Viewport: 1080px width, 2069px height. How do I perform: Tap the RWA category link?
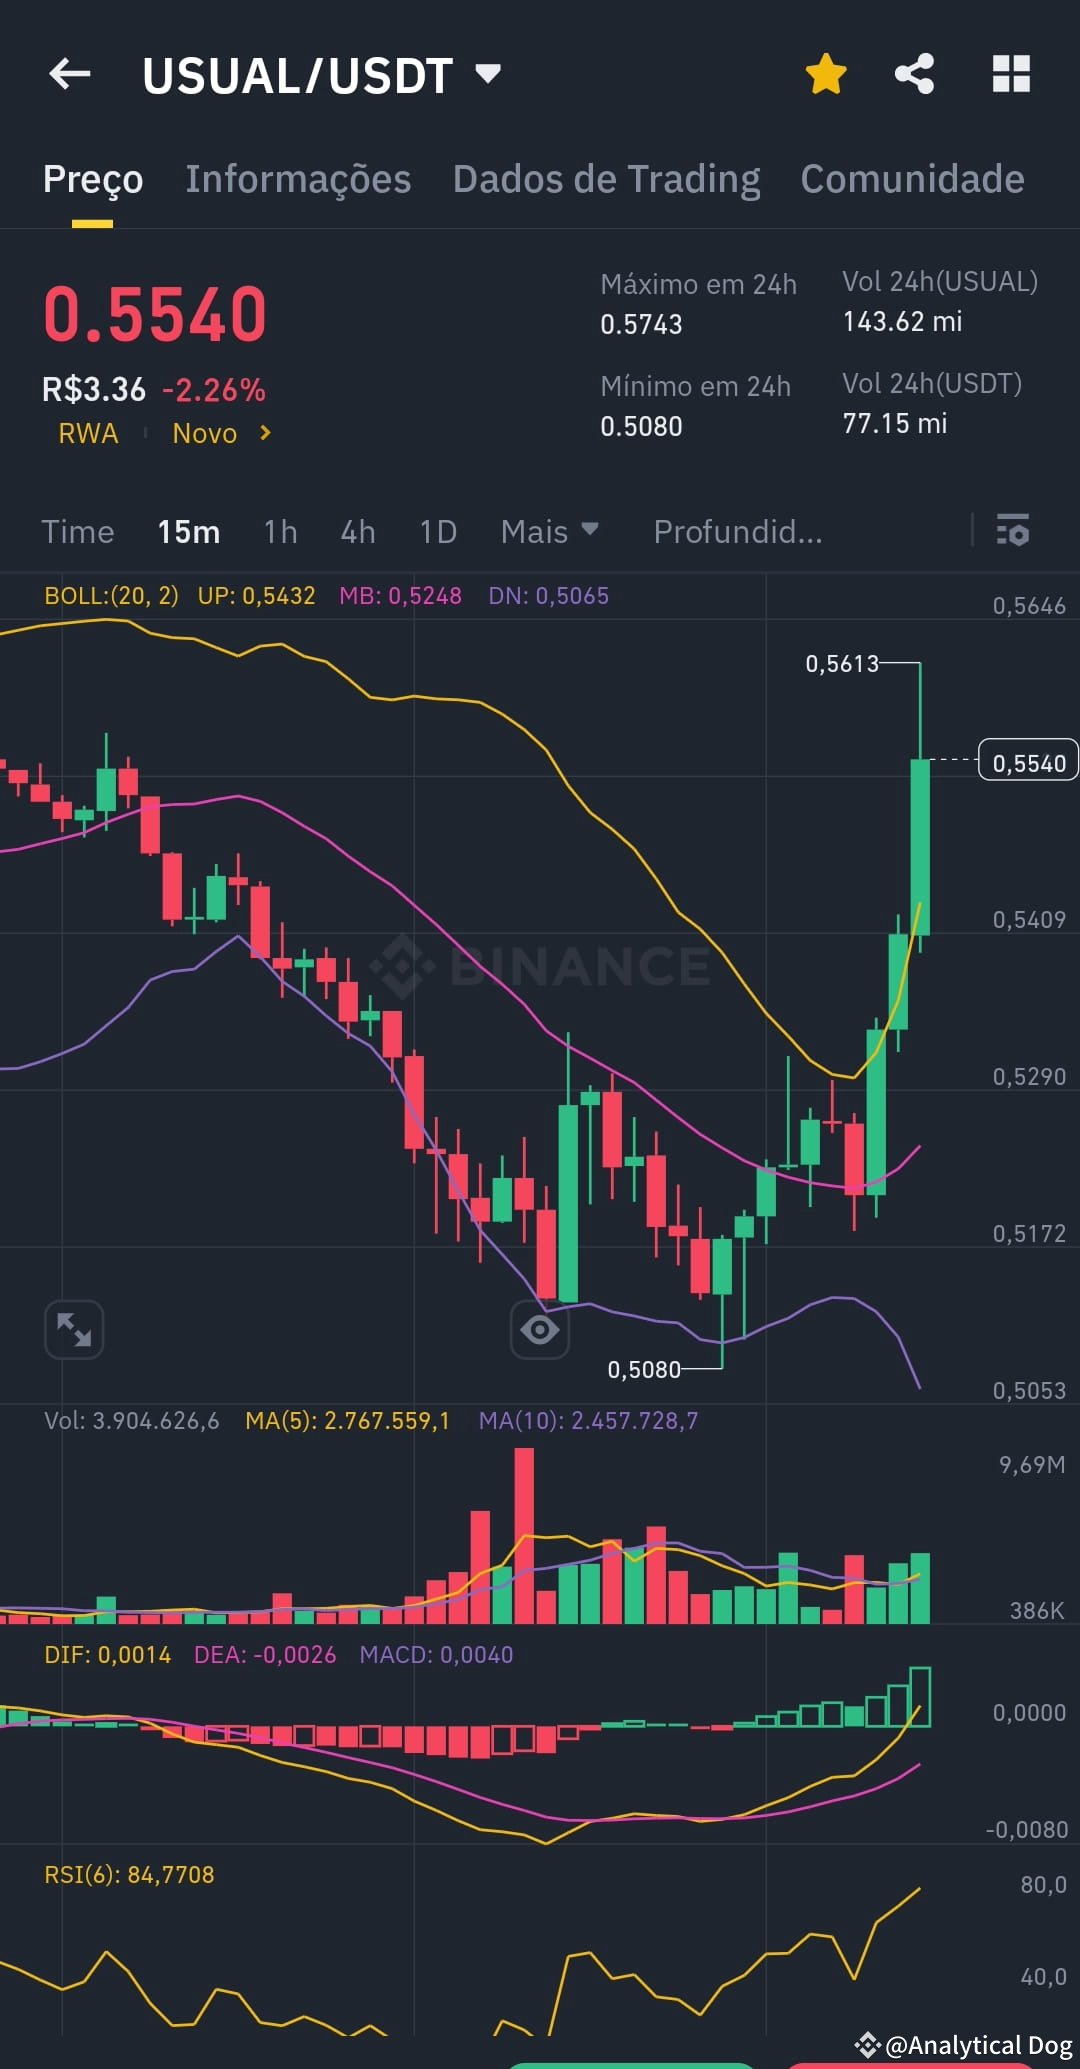[88, 433]
